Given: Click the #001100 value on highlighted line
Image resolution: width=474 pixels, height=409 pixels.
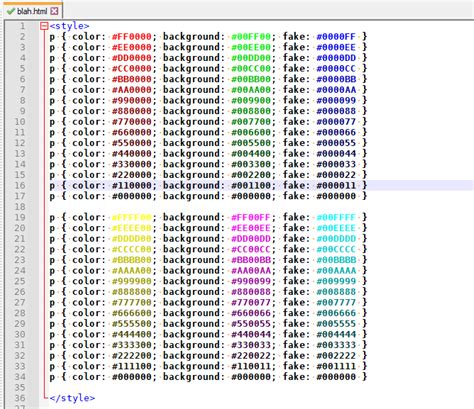Looking at the screenshot, I should pyautogui.click(x=251, y=186).
